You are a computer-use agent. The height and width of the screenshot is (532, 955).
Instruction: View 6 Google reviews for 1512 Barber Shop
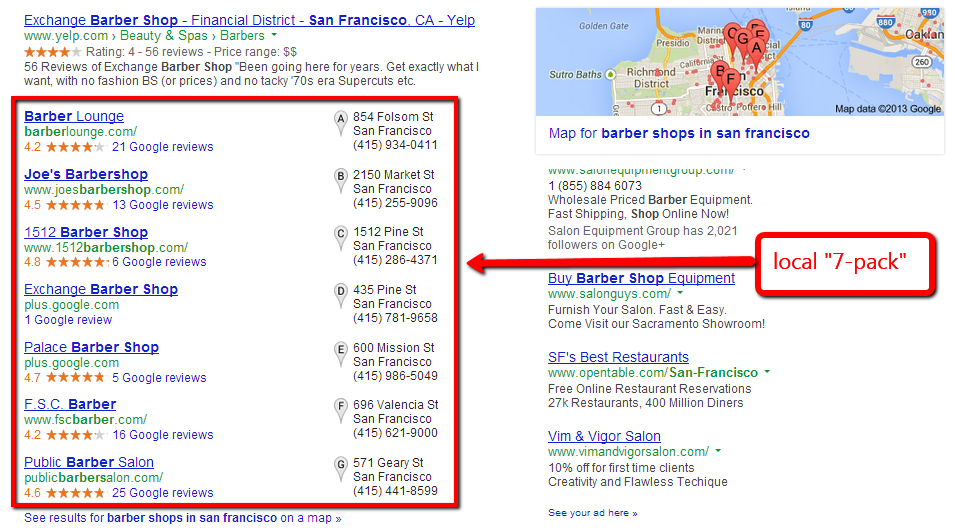[159, 262]
